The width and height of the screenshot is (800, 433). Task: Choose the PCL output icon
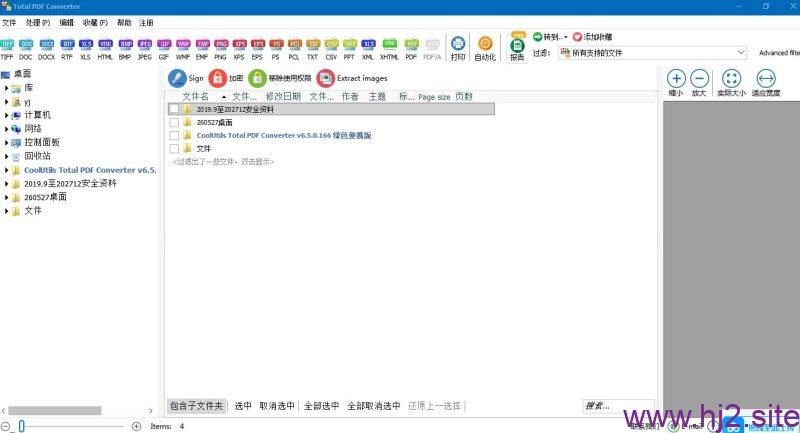[294, 49]
